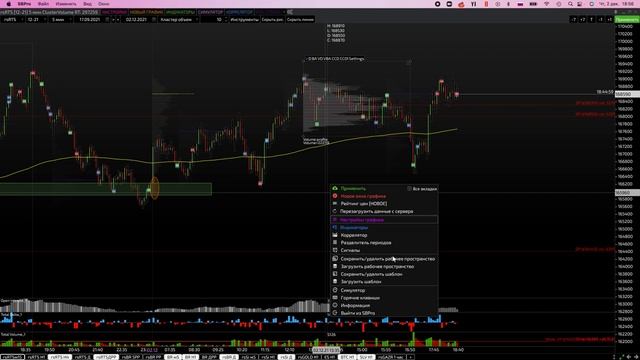
Task: Toggle the 'Все вкладки' checkbox
Action: 409,189
